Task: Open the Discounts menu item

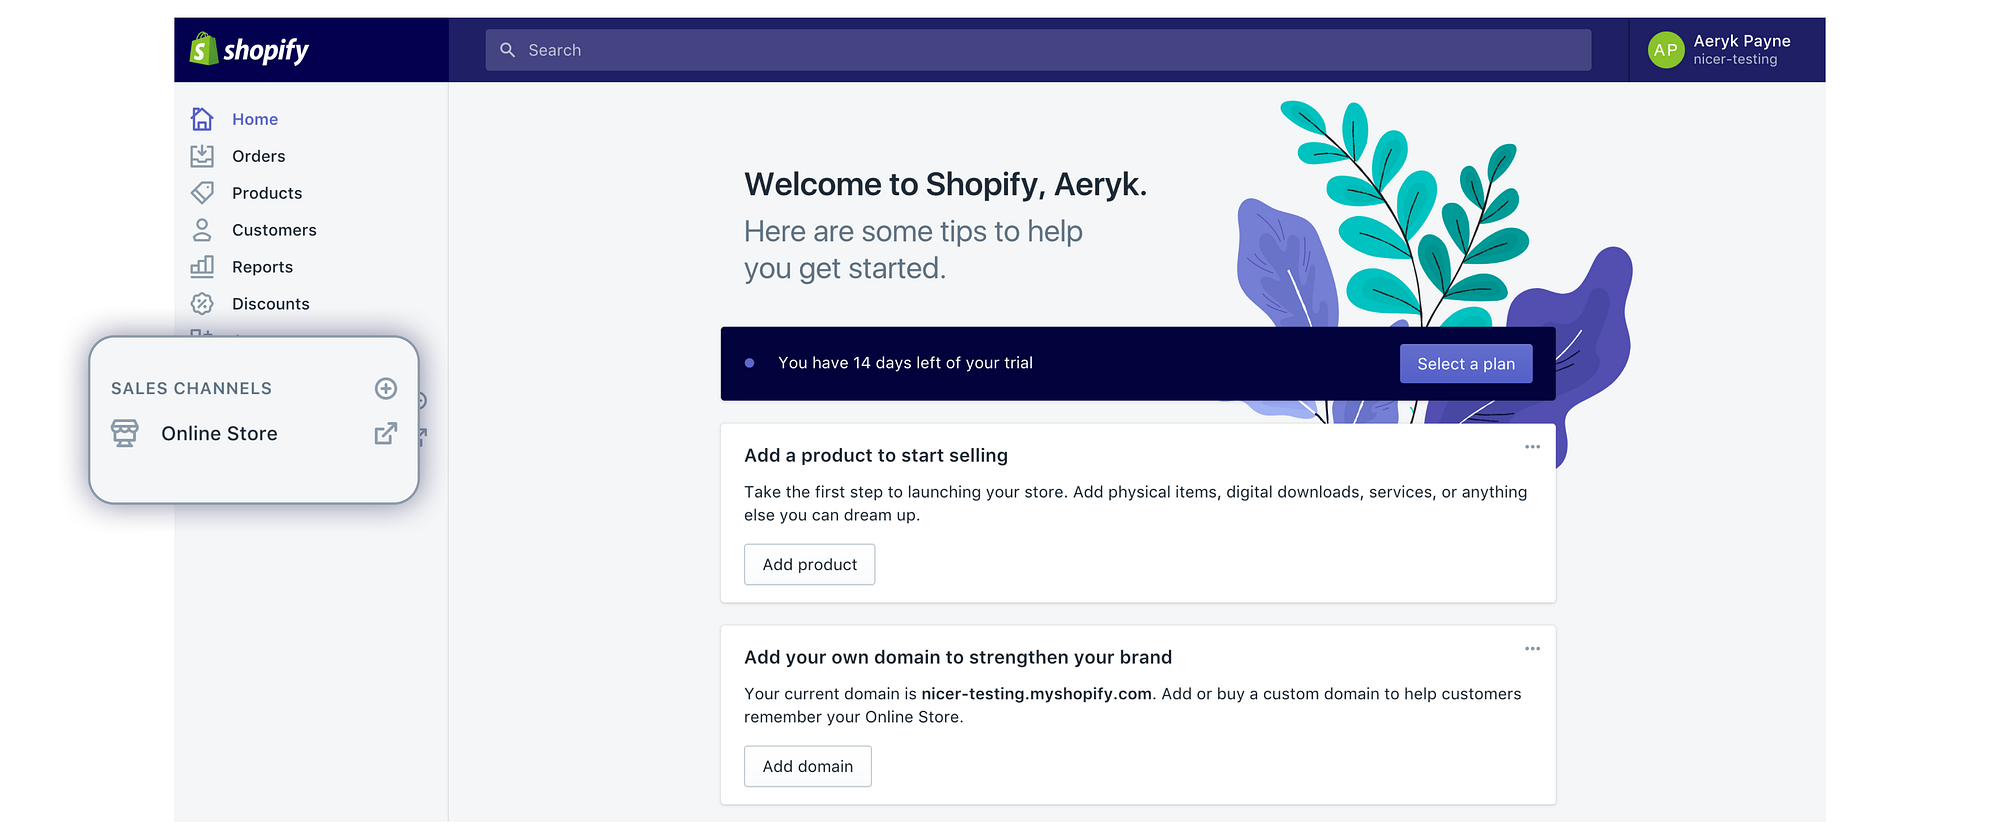Action: point(271,304)
